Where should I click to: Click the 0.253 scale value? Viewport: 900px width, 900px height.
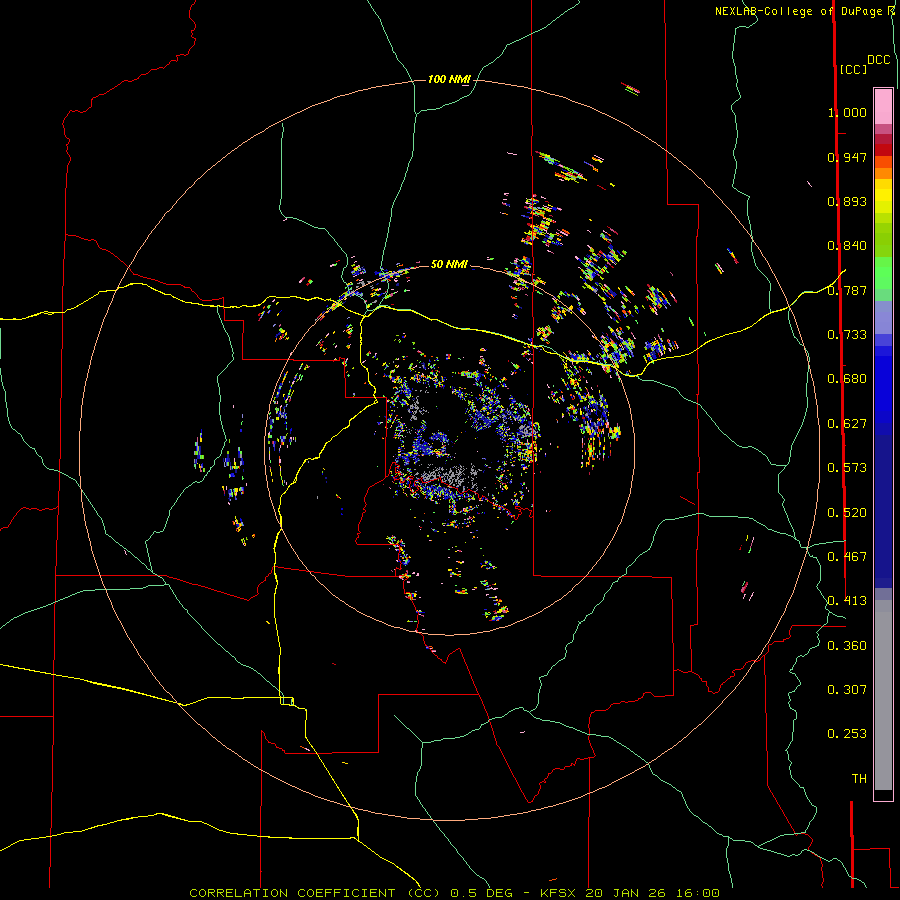pos(847,734)
